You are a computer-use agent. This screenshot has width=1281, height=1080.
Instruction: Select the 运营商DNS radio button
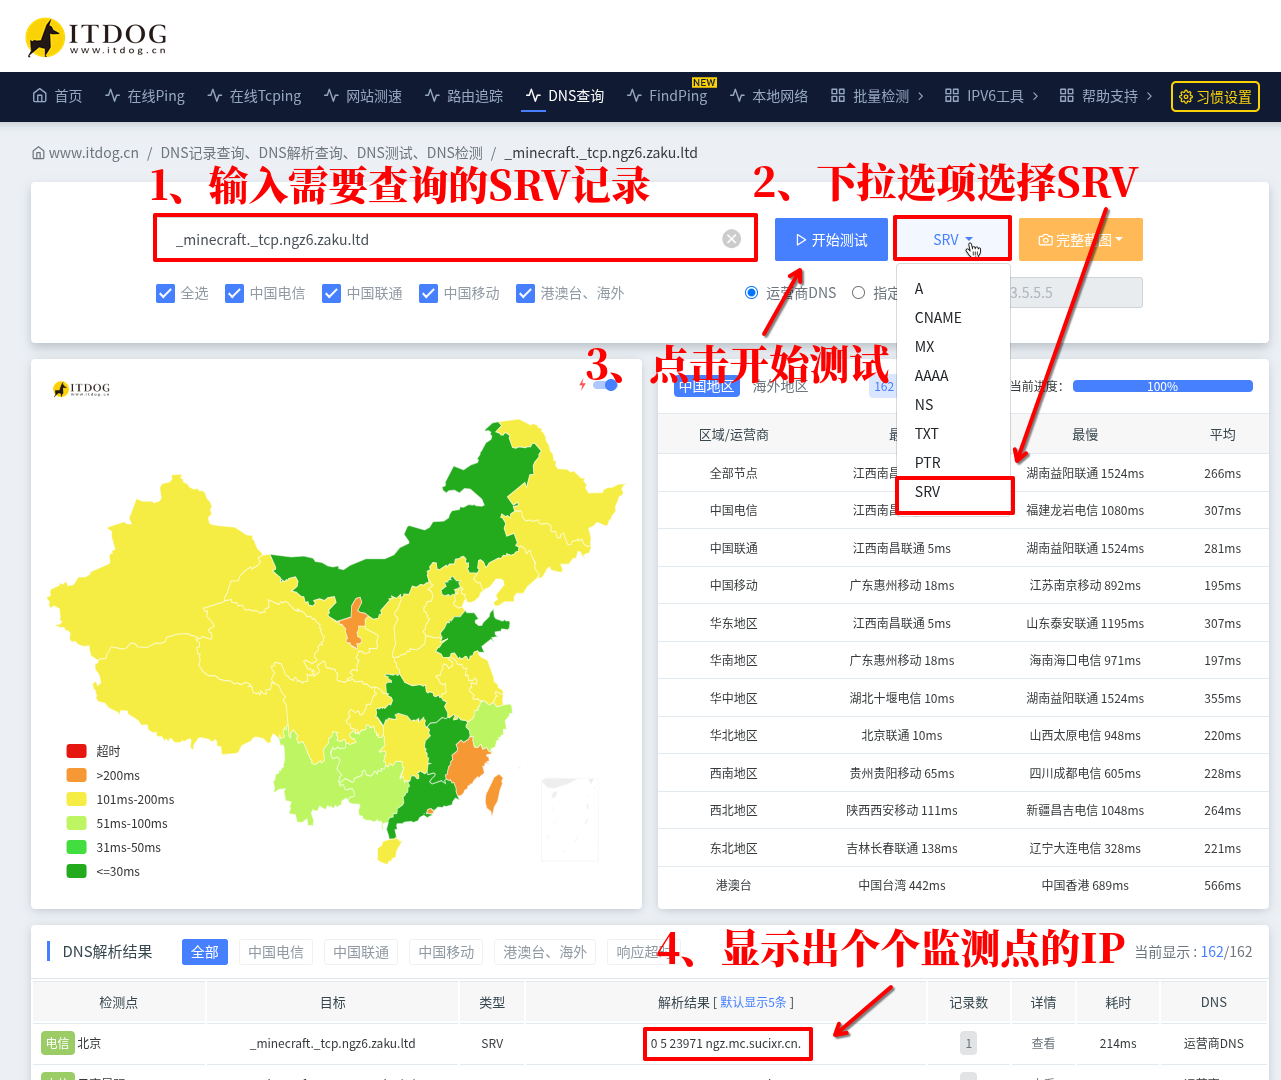pyautogui.click(x=751, y=293)
